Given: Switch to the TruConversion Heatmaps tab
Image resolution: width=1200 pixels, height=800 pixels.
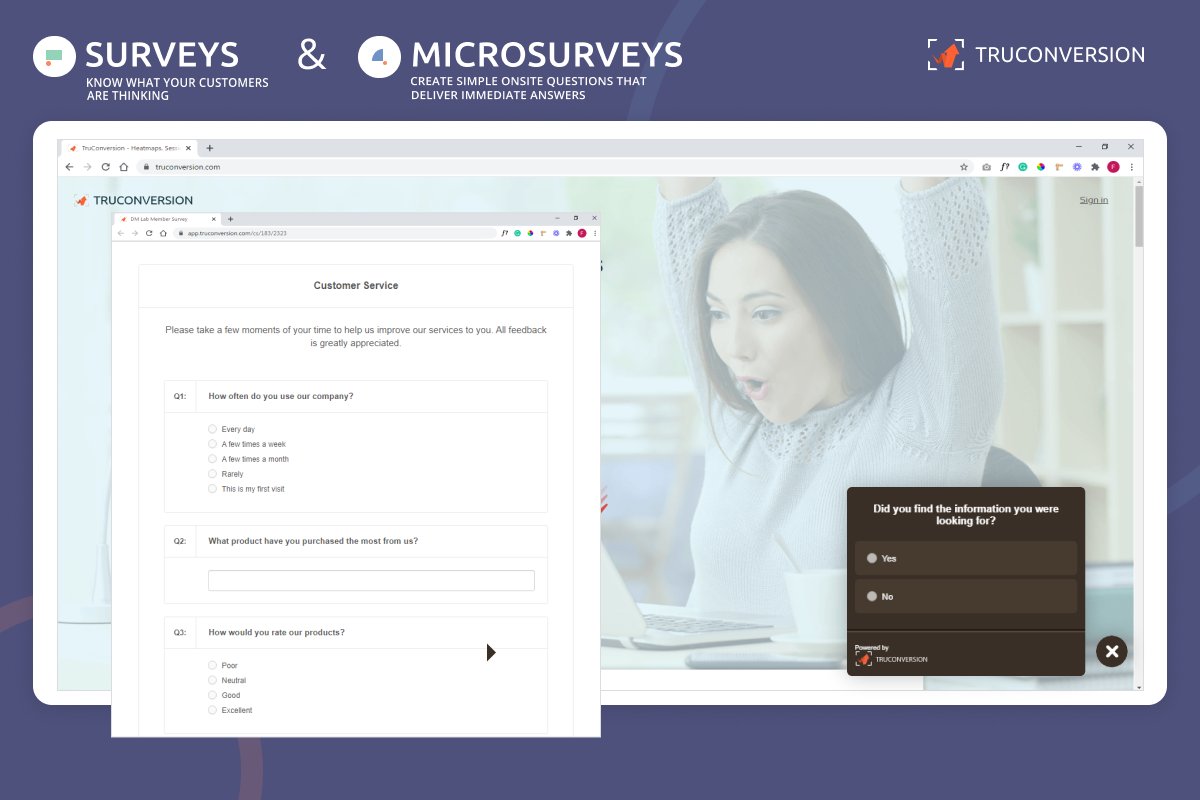Looking at the screenshot, I should (125, 146).
